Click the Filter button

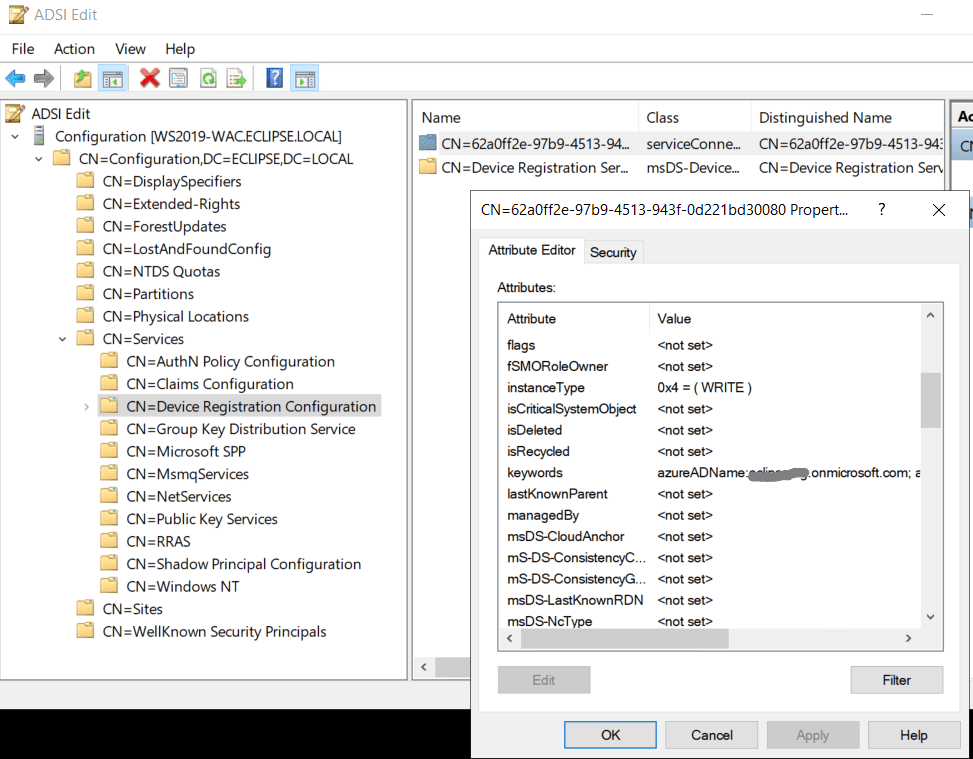896,680
